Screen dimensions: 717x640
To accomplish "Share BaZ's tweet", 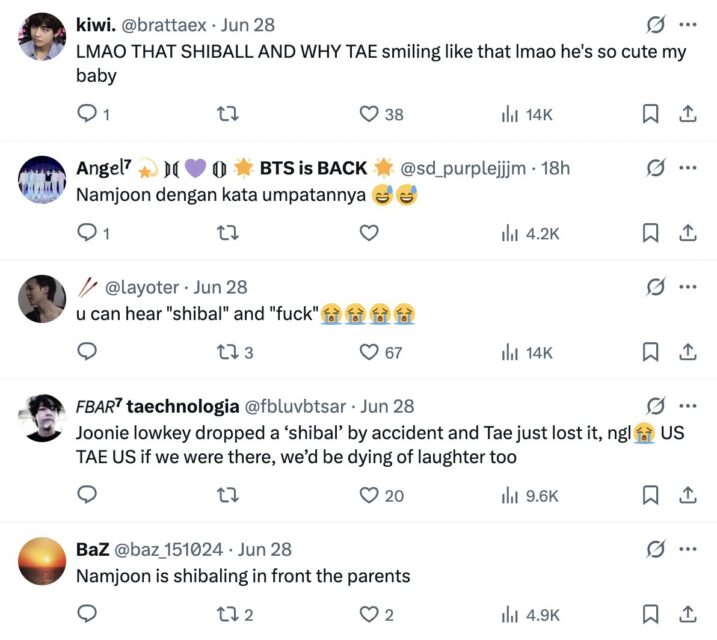I will pos(687,613).
